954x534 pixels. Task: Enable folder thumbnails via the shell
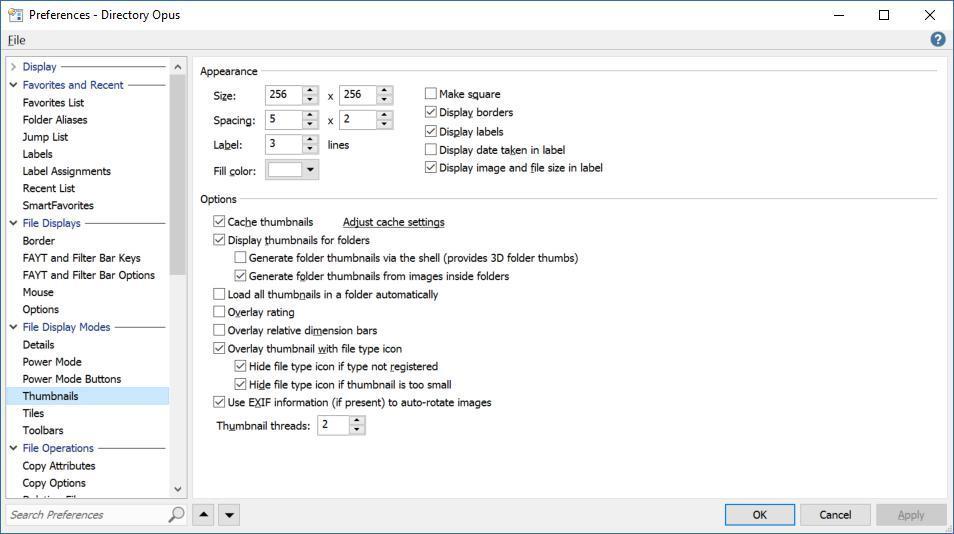click(240, 257)
